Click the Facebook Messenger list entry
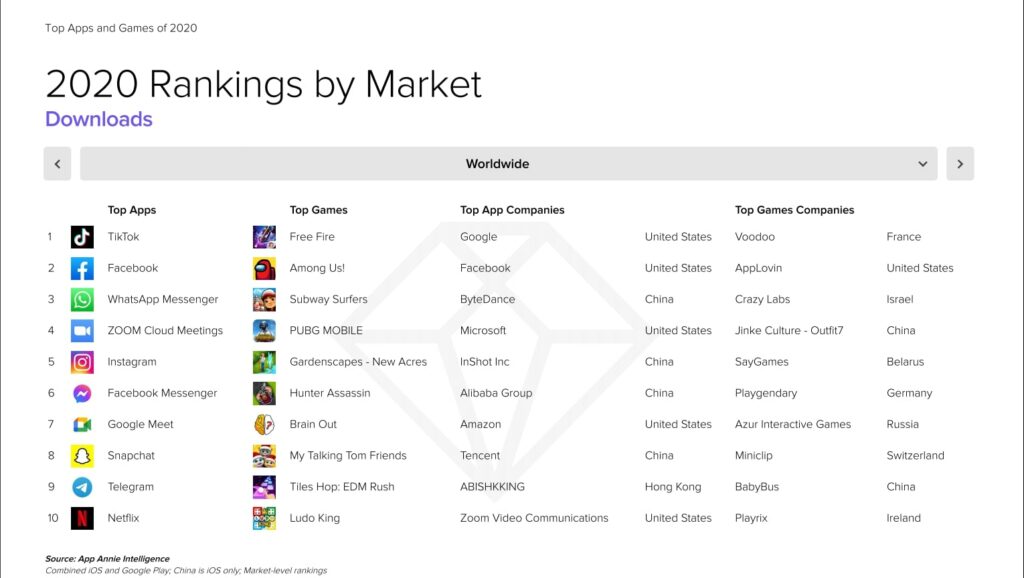The height and width of the screenshot is (578, 1024). point(162,393)
